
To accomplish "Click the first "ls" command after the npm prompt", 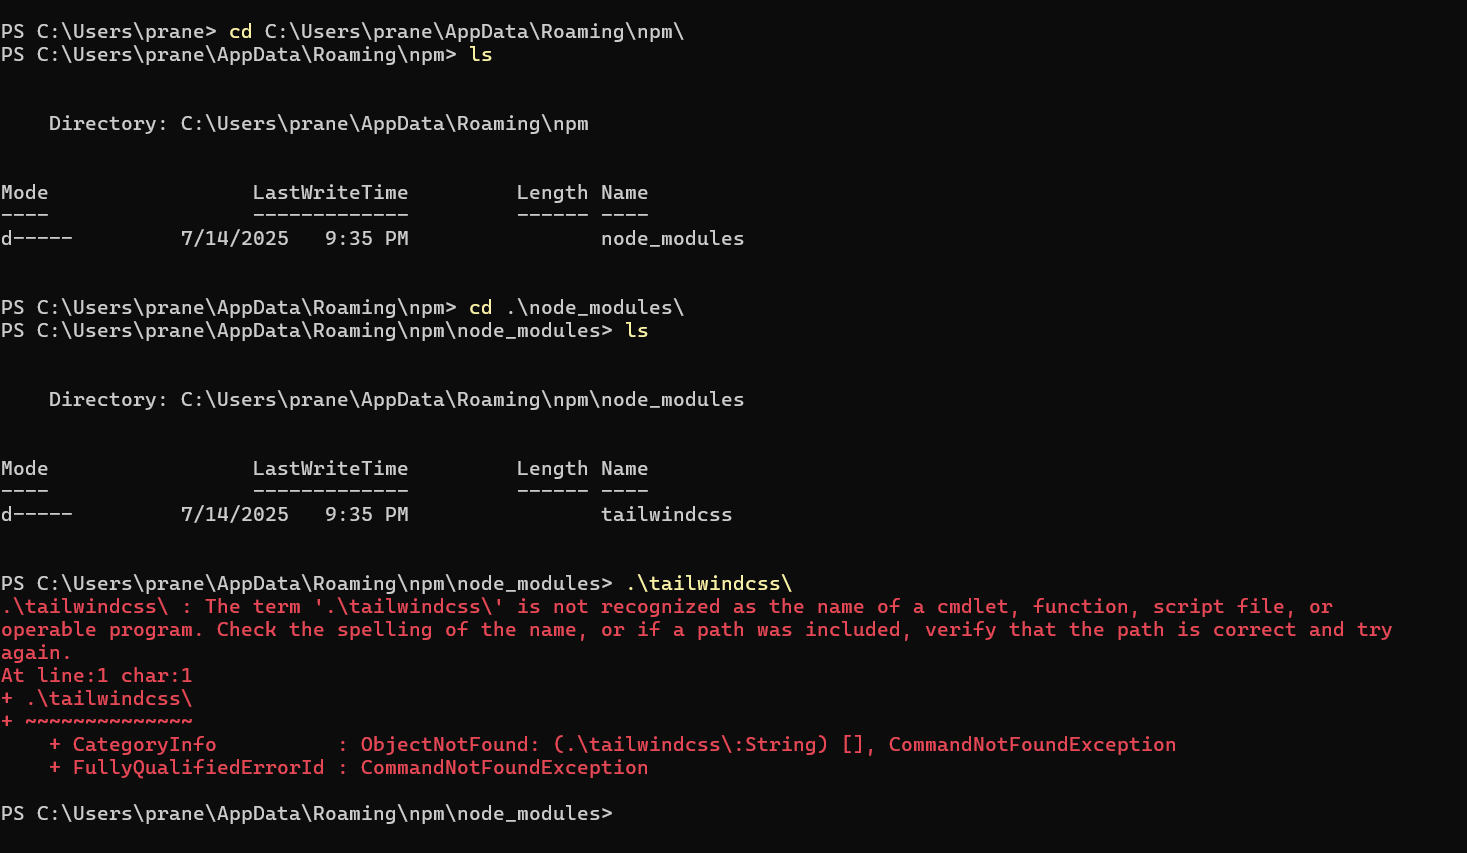I will tap(481, 55).
